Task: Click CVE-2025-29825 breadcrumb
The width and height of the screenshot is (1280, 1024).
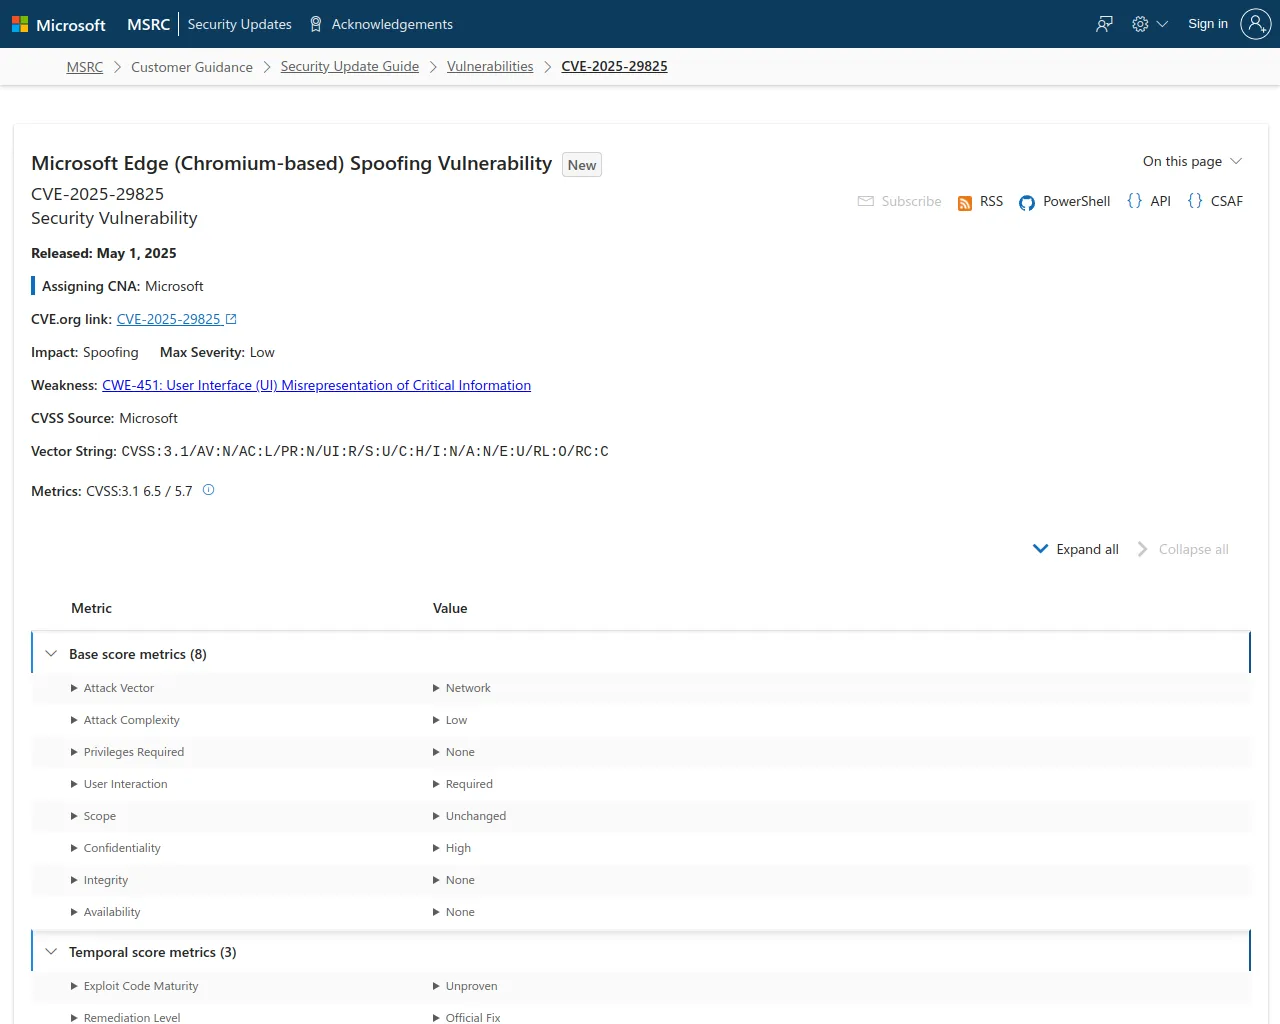Action: click(x=614, y=66)
